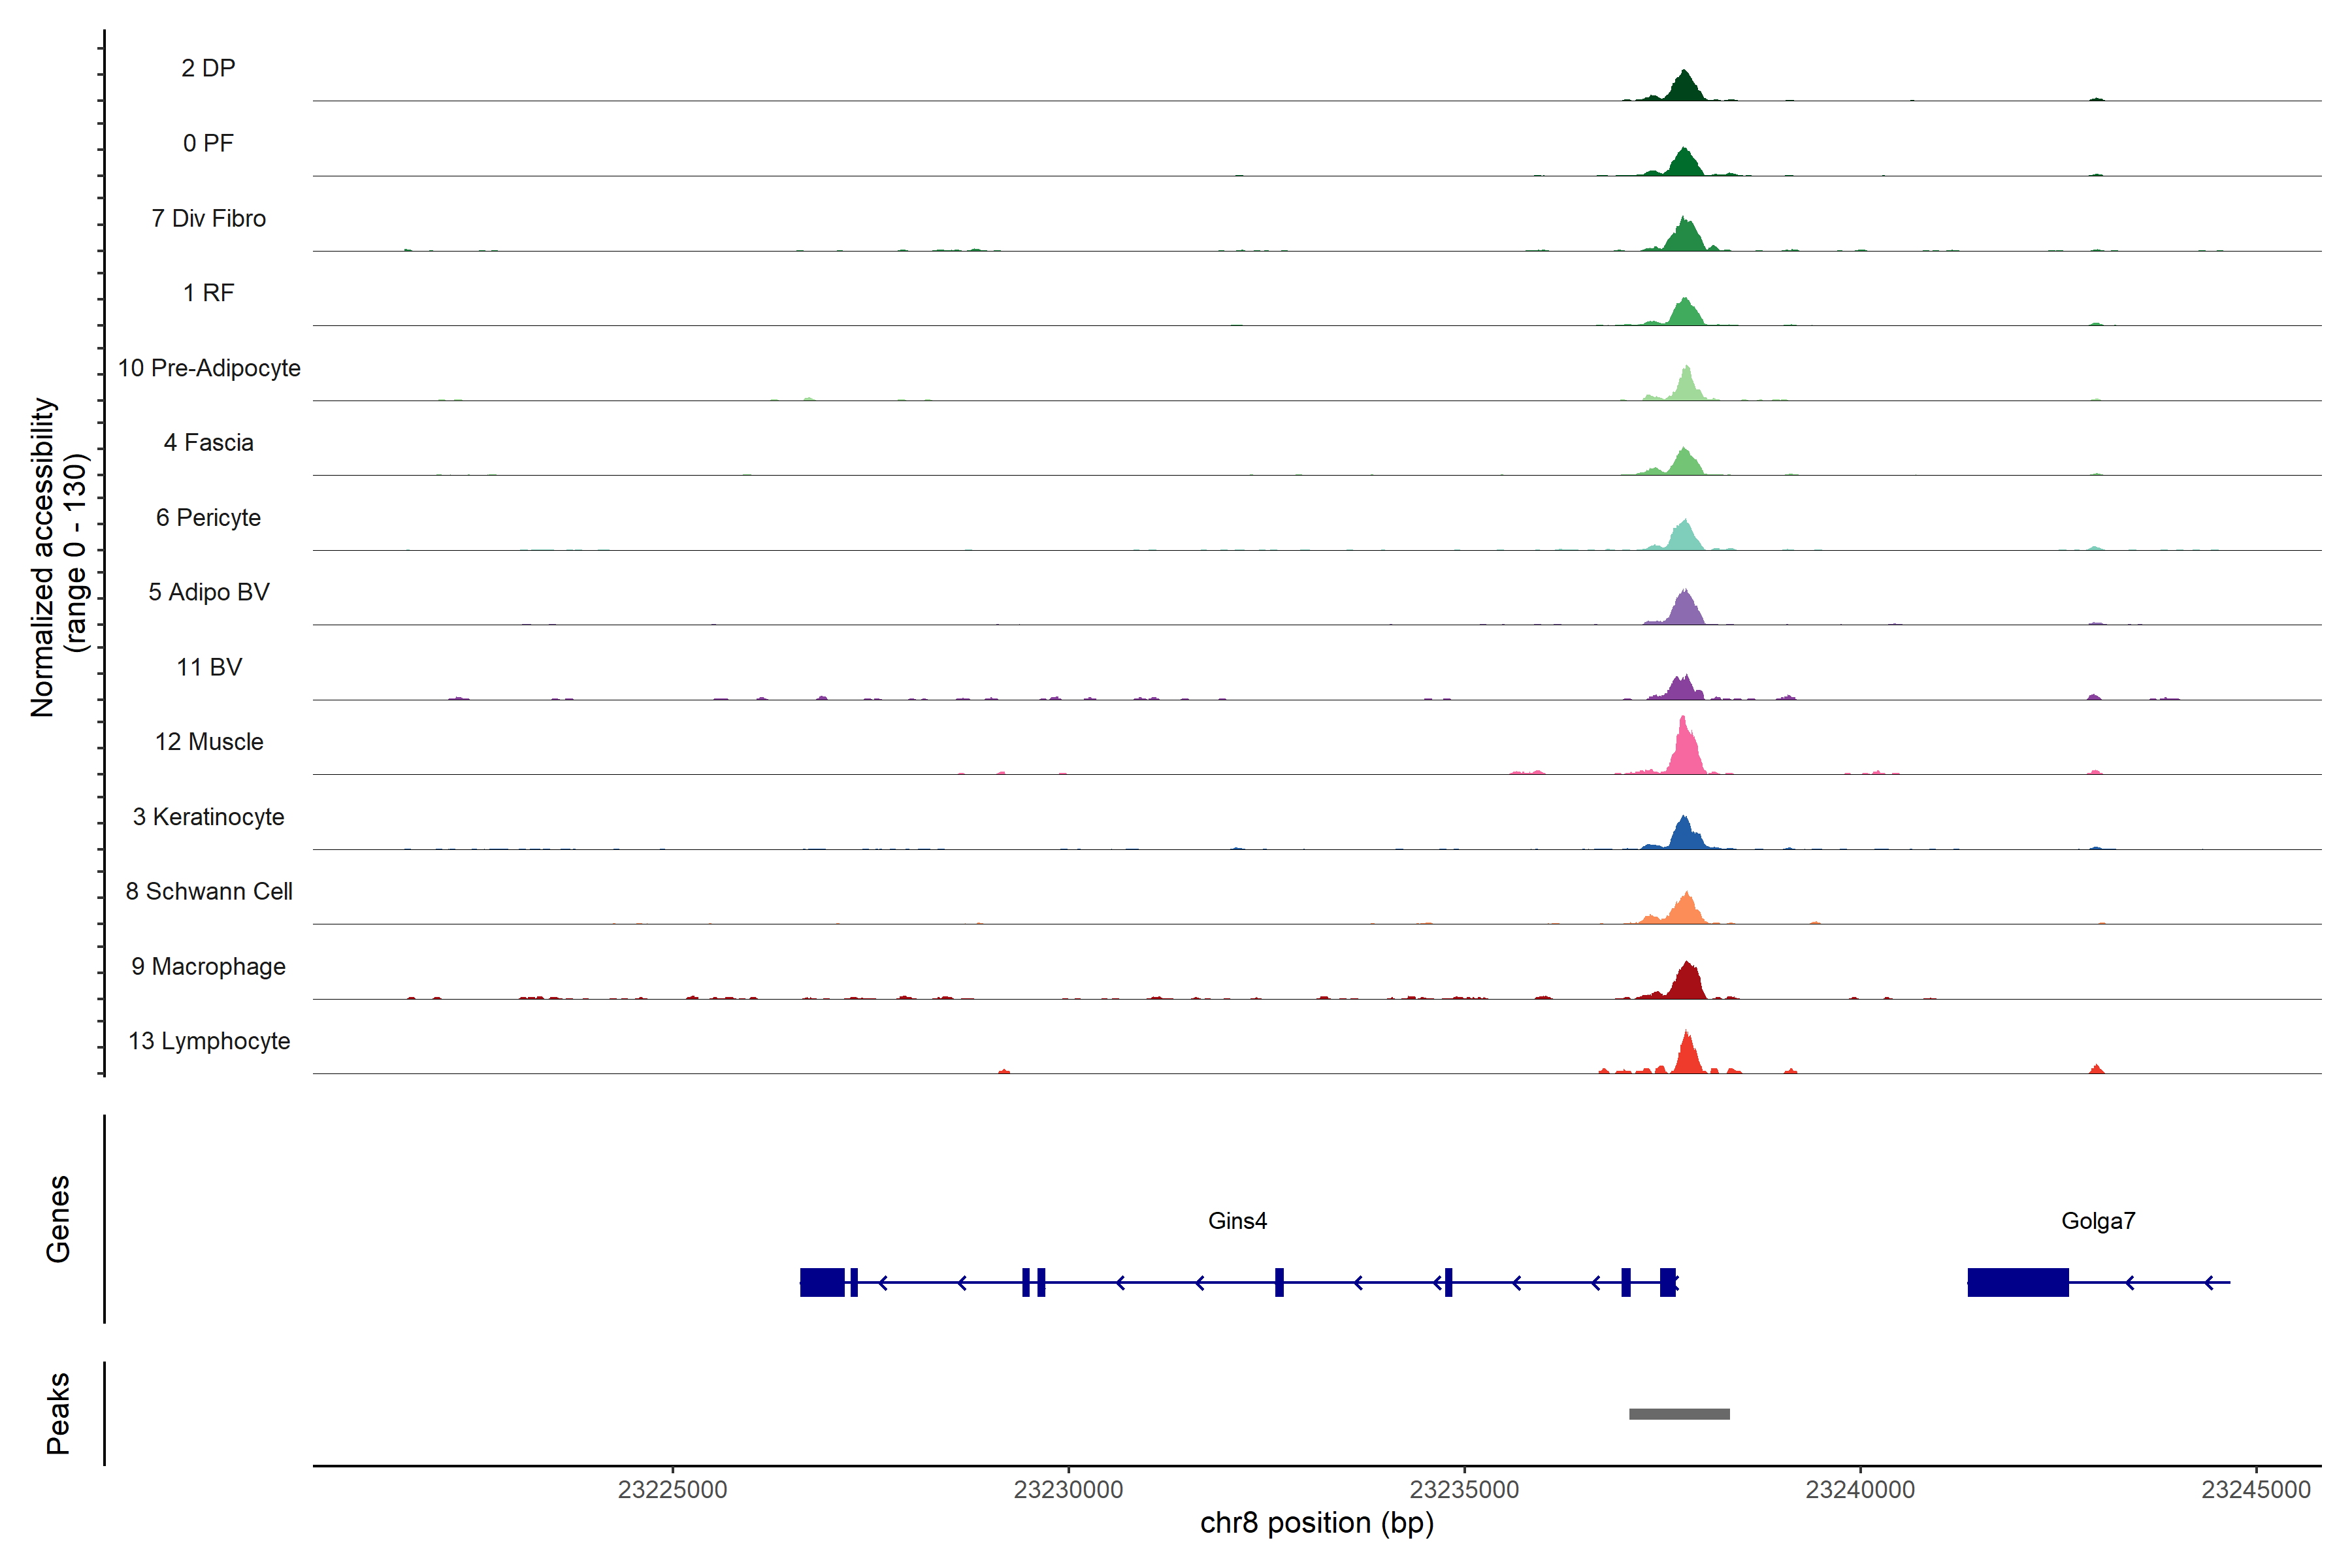Click the 23235000 axis tick label
This screenshot has height=1568, width=2352.
(x=1464, y=1490)
